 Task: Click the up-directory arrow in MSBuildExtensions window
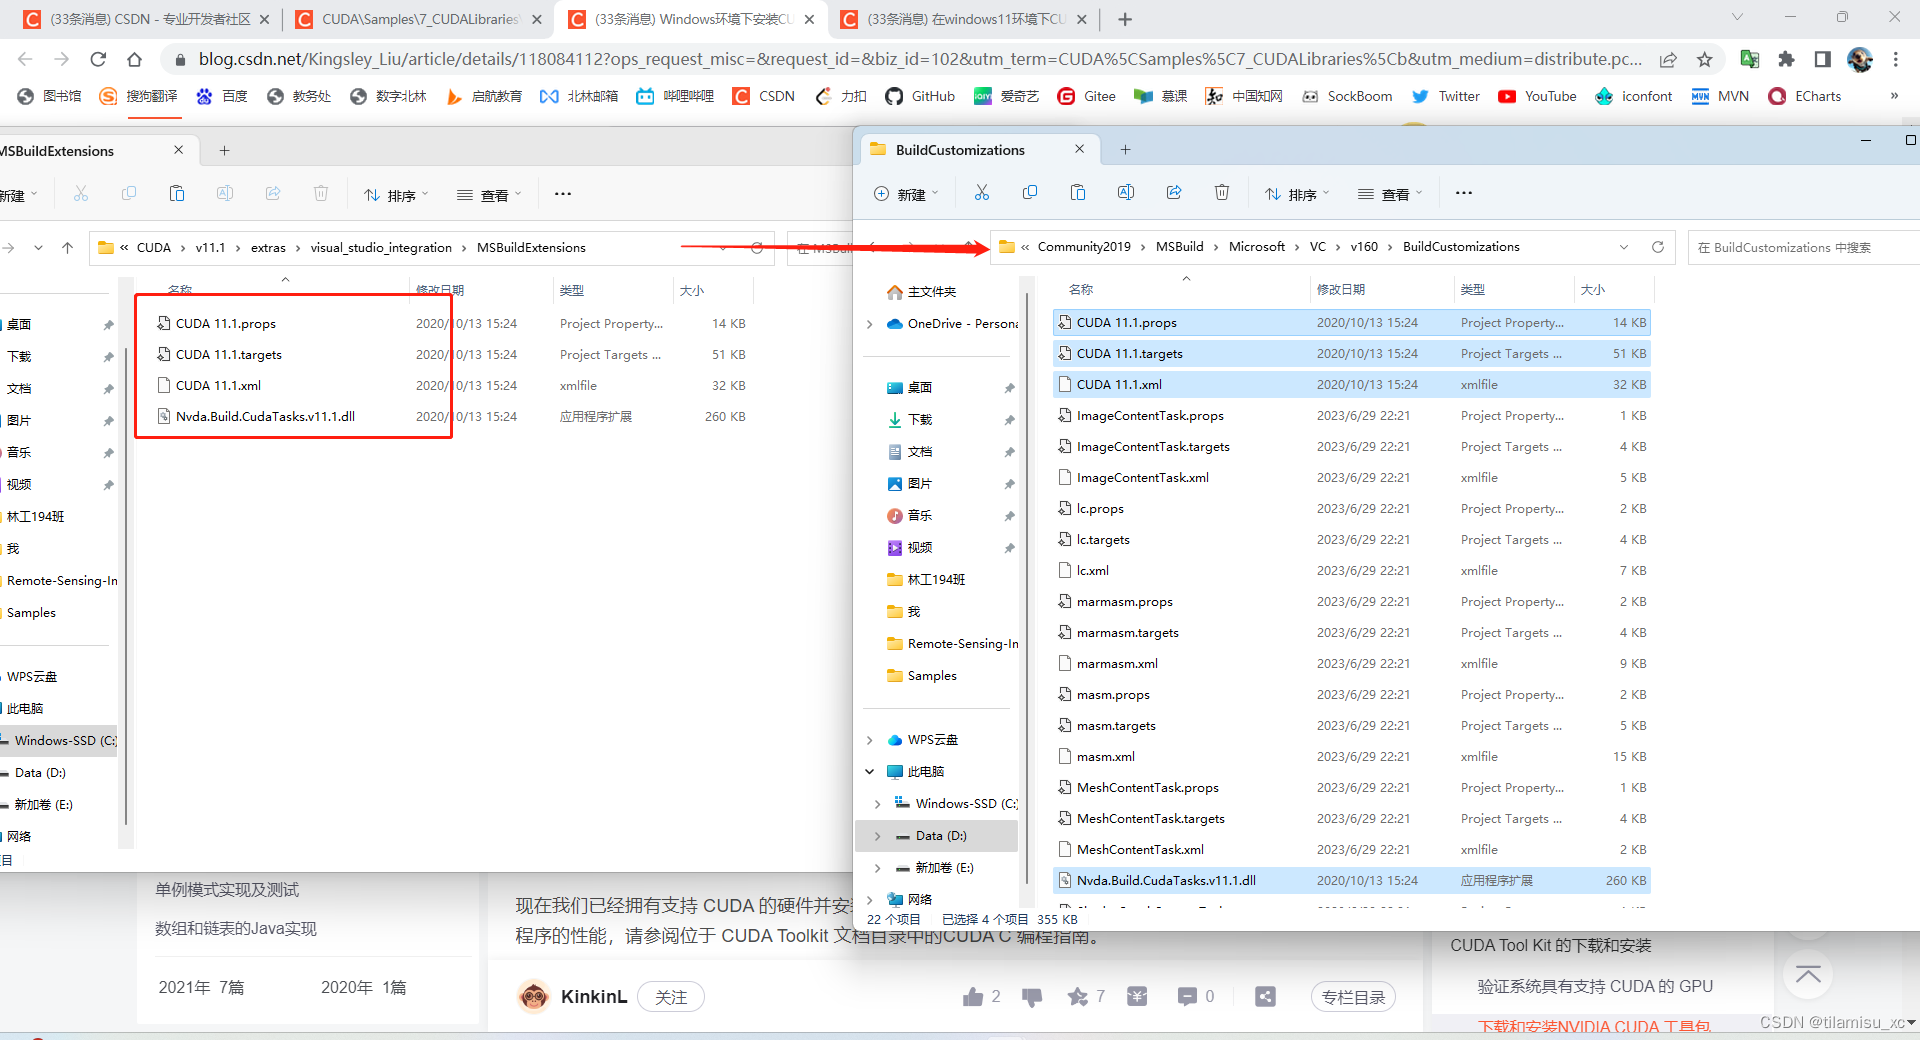[67, 248]
